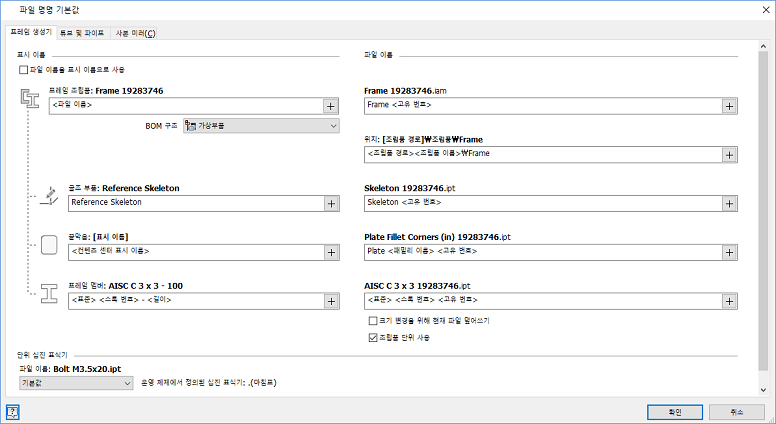Click plus button beside 위치 path field
Image resolution: width=776 pixels, height=424 pixels.
pos(730,154)
